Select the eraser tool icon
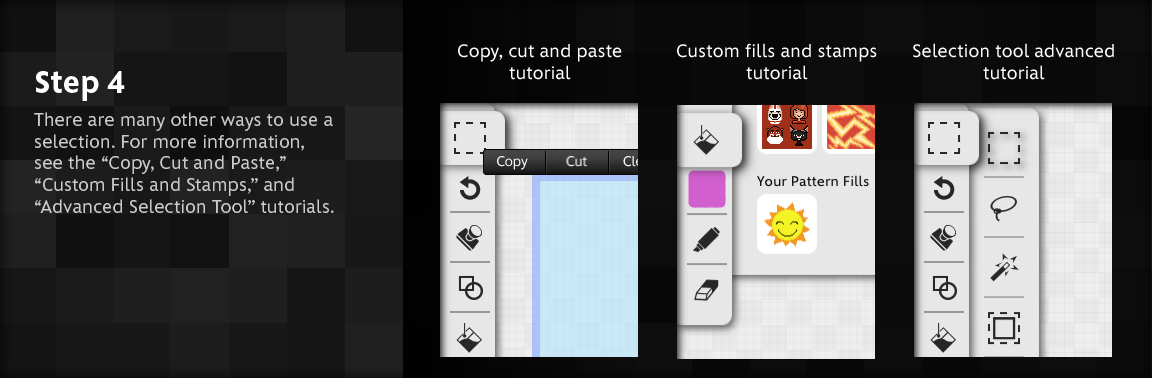The width and height of the screenshot is (1152, 378). point(707,290)
